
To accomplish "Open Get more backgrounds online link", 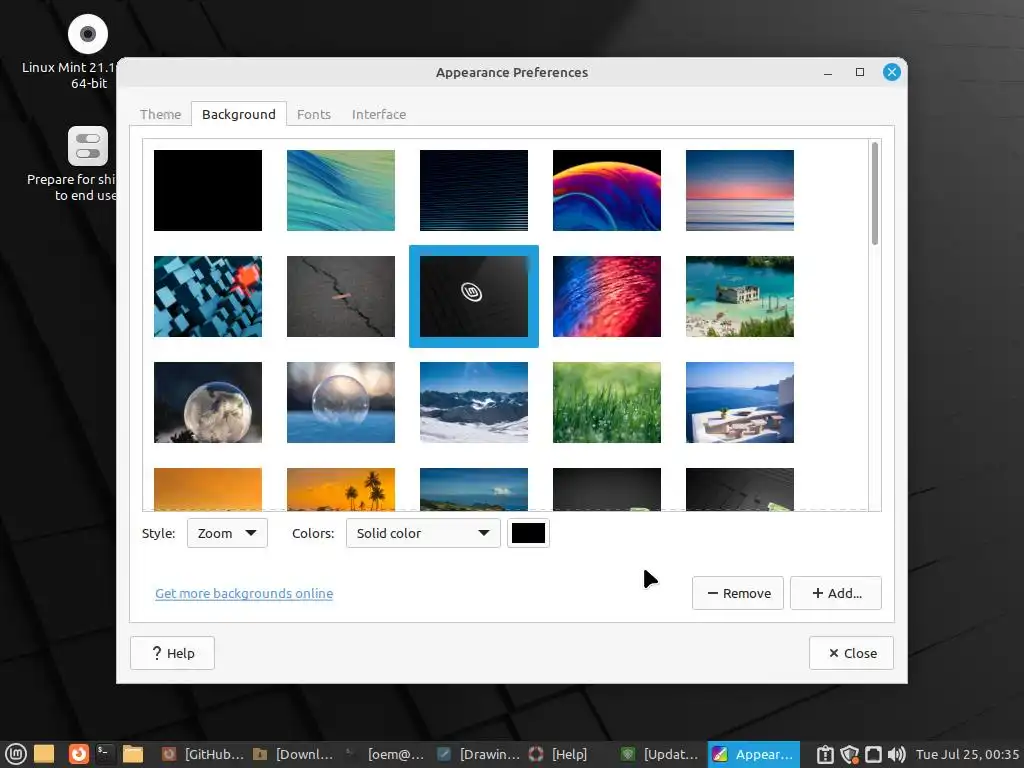I will [244, 593].
